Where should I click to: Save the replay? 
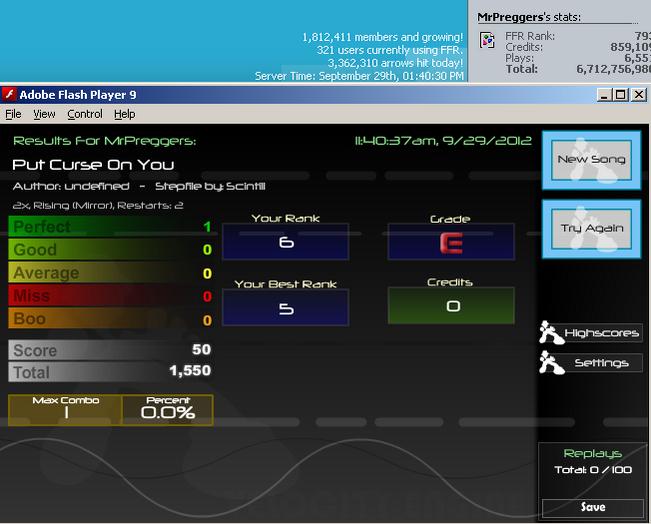coord(593,507)
